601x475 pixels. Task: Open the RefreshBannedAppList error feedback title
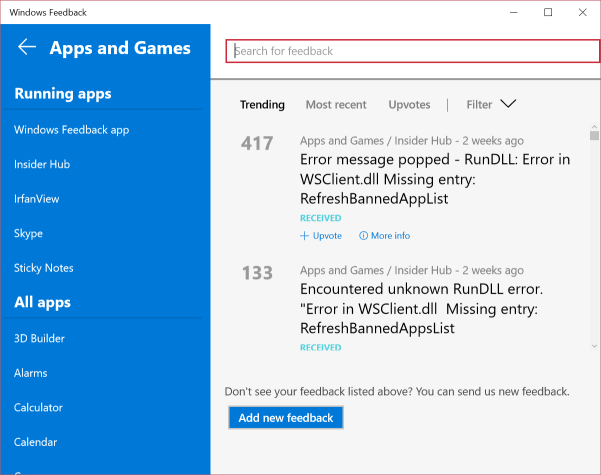[435, 178]
